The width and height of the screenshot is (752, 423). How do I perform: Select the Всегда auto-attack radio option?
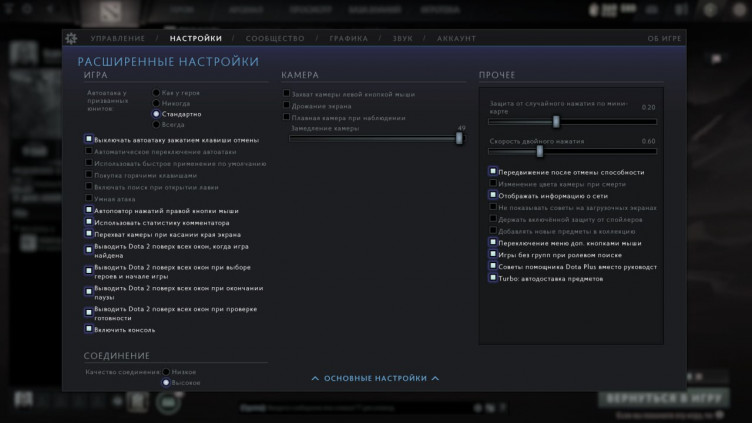pos(157,125)
